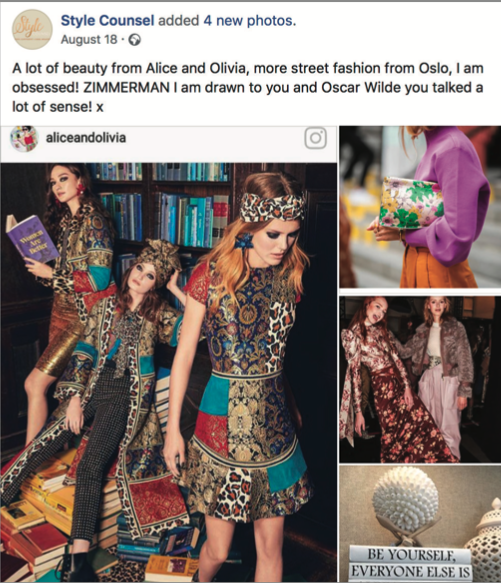Click the 'Women Are Better' purple book
Viewport: 501px width, 583px height.
[32, 240]
